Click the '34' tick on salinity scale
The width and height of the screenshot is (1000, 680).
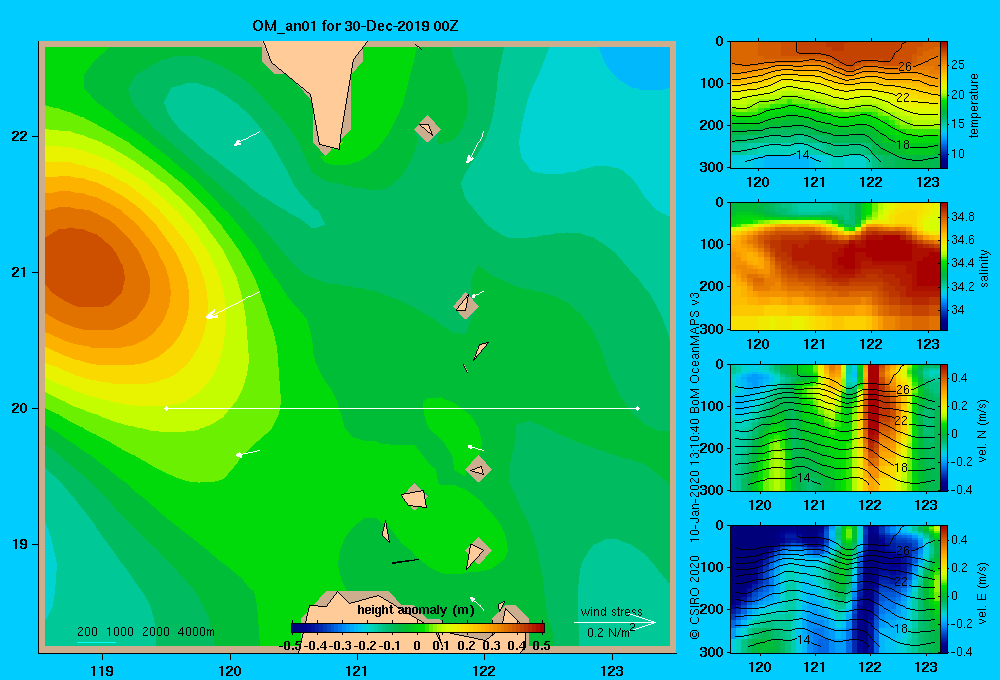957,310
